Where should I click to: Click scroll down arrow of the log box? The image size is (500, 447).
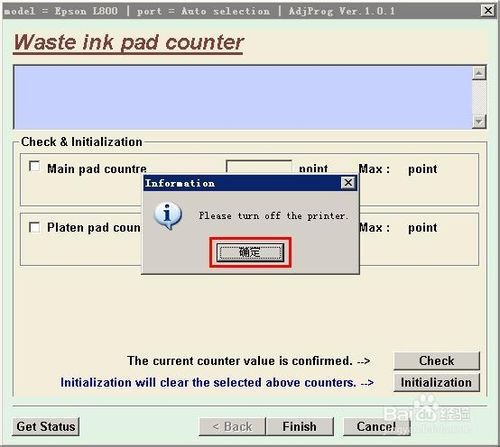click(x=479, y=121)
